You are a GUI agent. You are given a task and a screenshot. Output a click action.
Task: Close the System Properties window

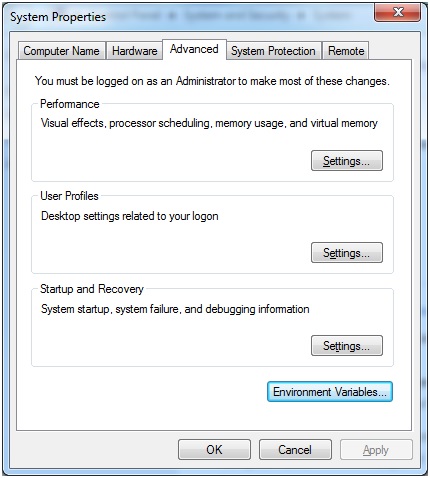[x=397, y=13]
